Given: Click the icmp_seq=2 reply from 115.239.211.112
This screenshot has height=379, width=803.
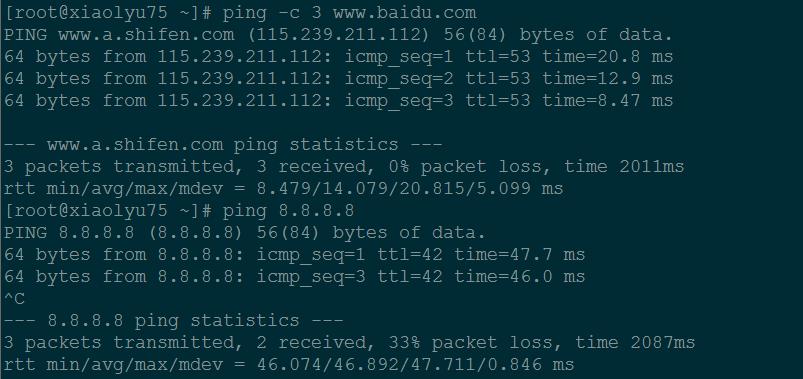Looking at the screenshot, I should [x=338, y=79].
